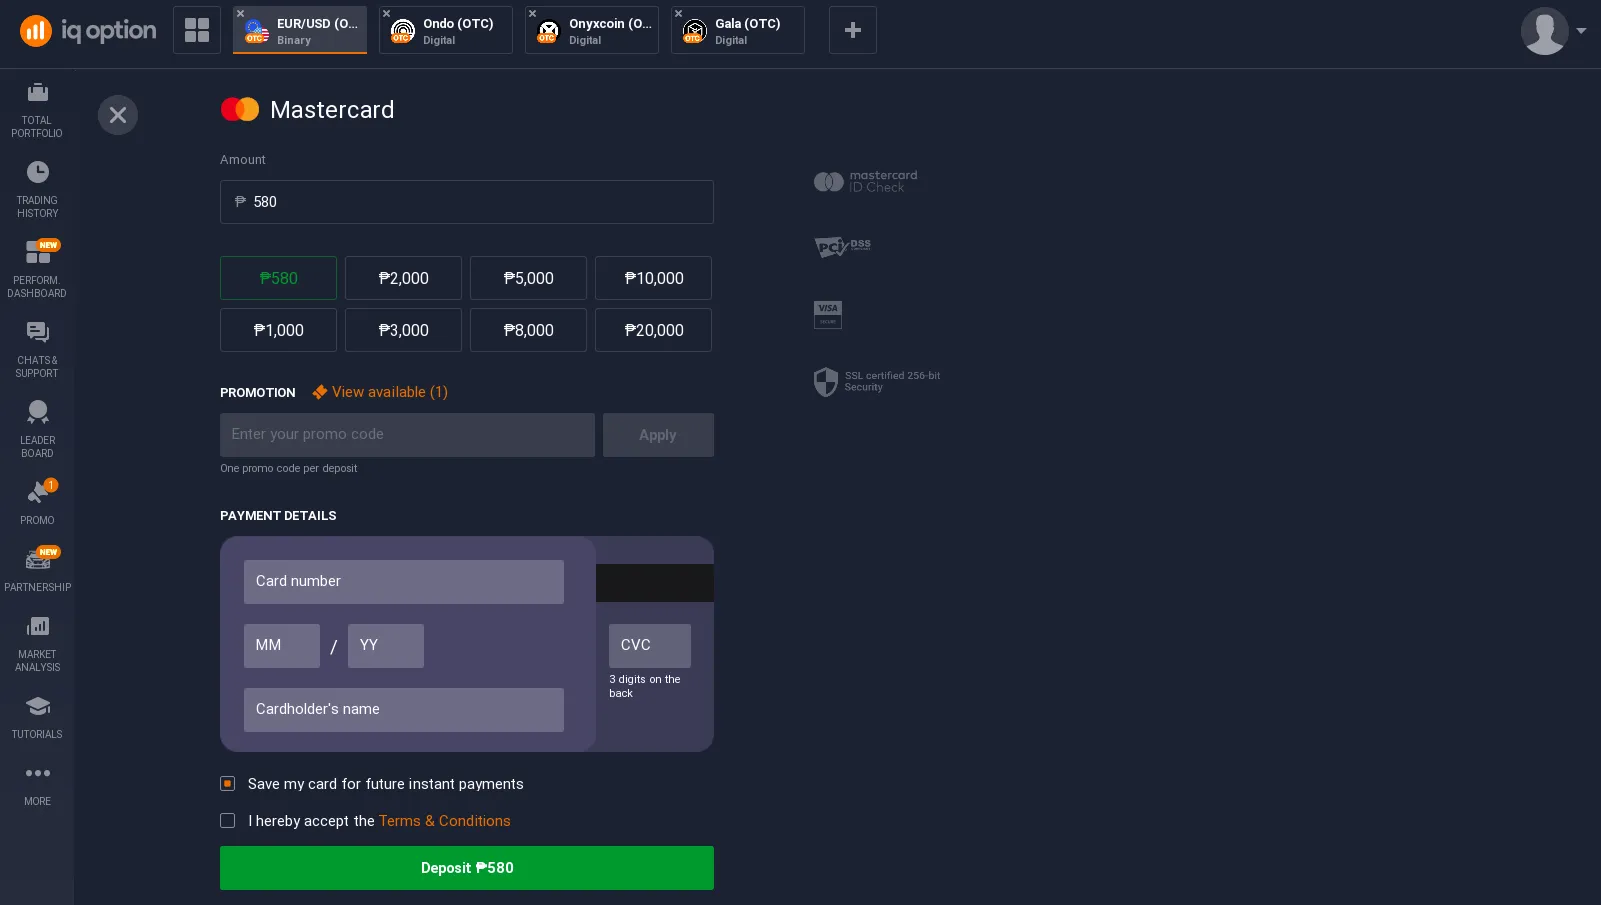The image size is (1601, 905).
Task: Open Total Portfolio from sidebar
Action: [37, 109]
